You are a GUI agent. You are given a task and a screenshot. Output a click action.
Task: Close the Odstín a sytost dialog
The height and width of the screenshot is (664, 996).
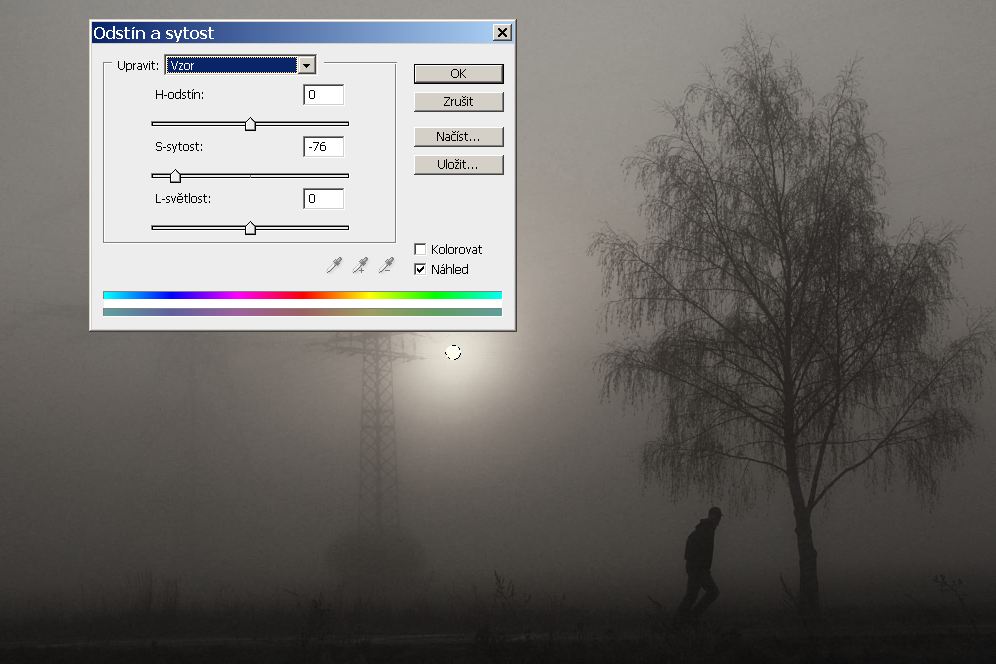pyautogui.click(x=502, y=33)
